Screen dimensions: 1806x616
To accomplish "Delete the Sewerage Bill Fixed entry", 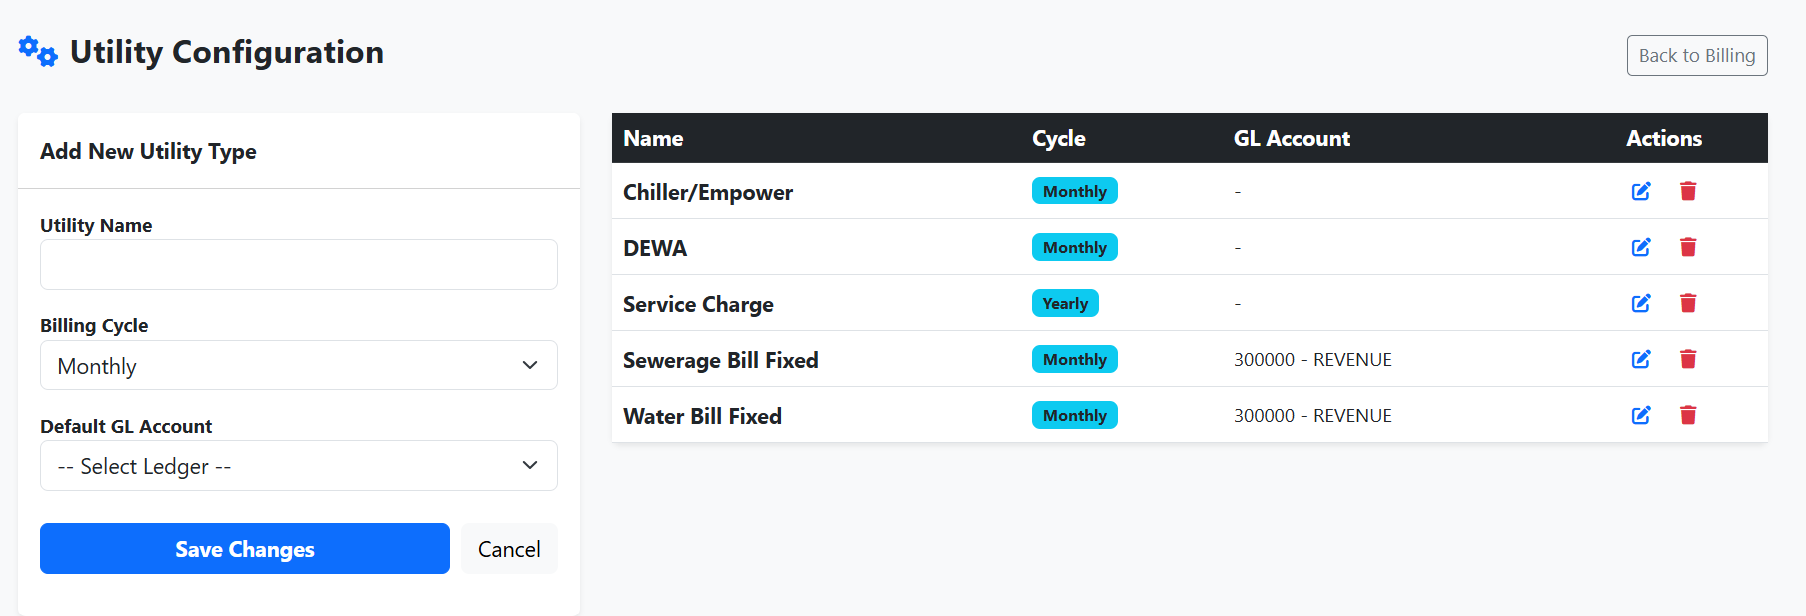I will (x=1688, y=359).
